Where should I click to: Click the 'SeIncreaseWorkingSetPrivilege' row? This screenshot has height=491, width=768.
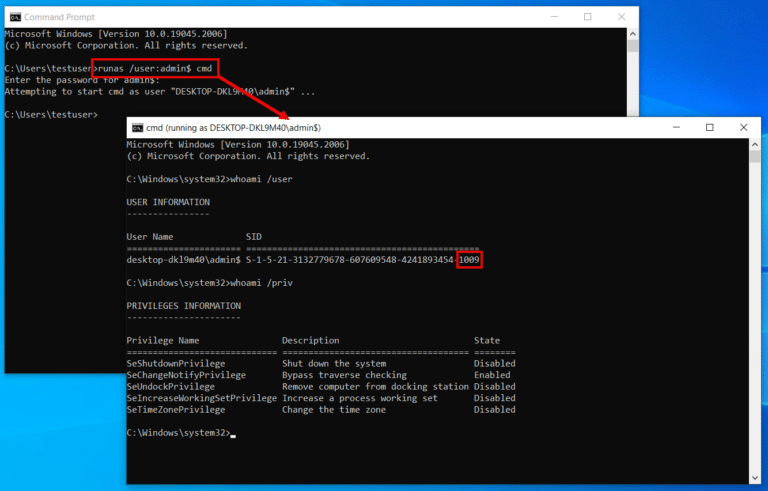tap(321, 398)
